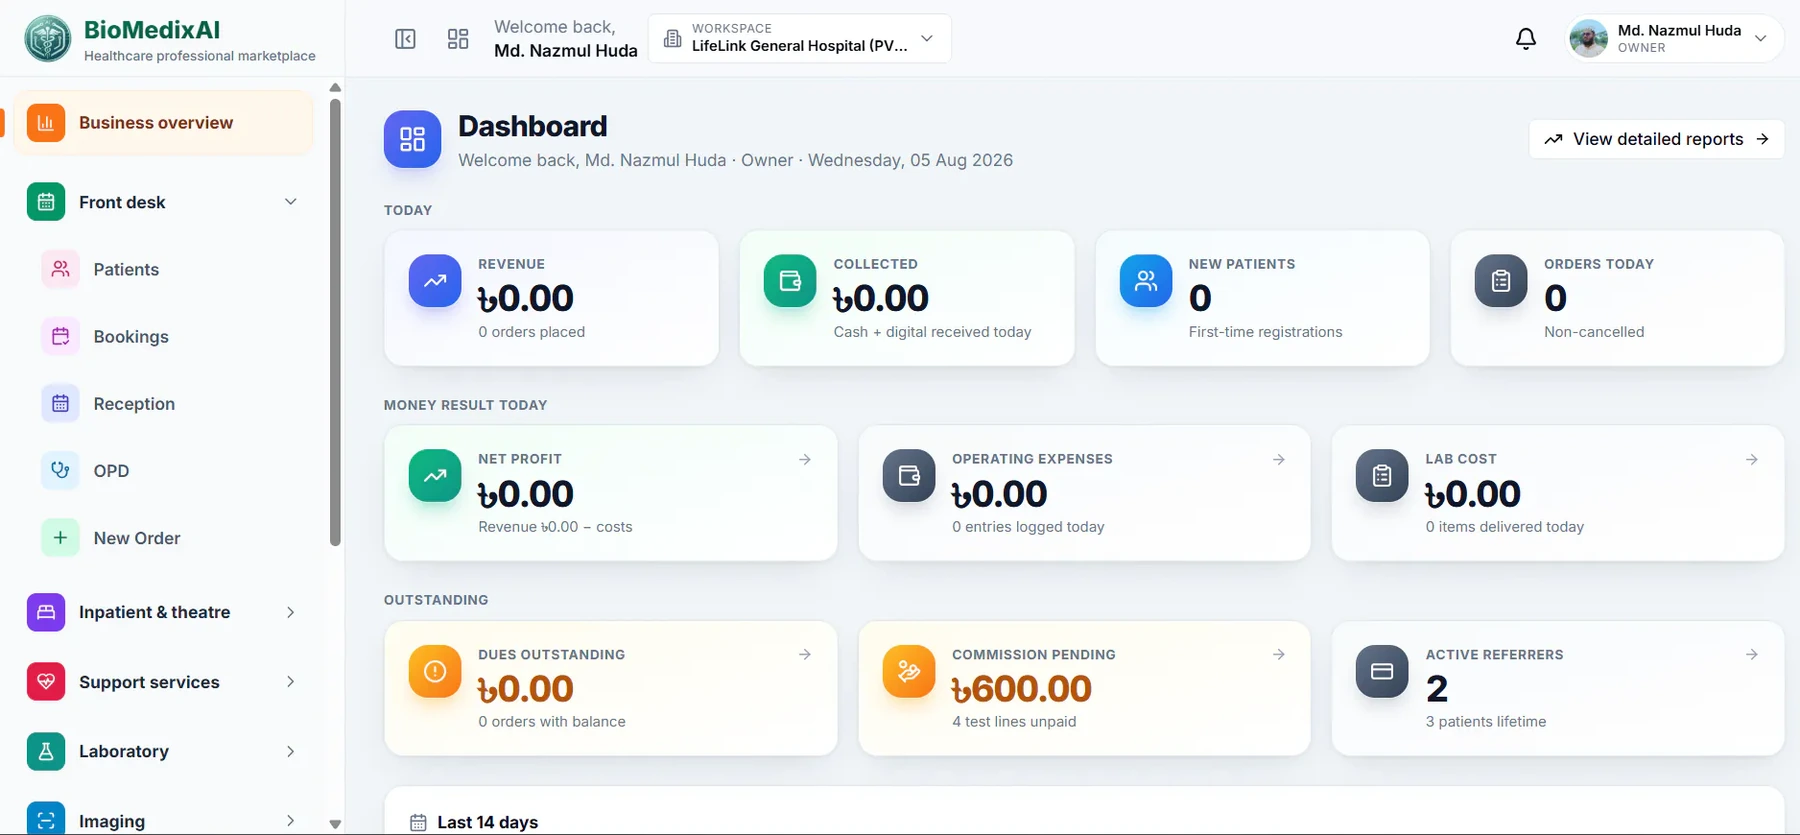Click the New Patients users icon

click(1146, 281)
